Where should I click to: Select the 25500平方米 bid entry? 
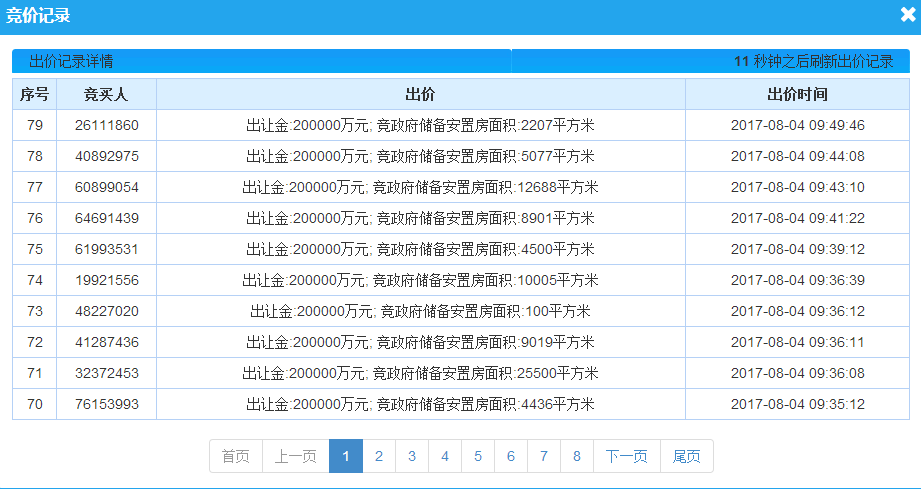[420, 373]
